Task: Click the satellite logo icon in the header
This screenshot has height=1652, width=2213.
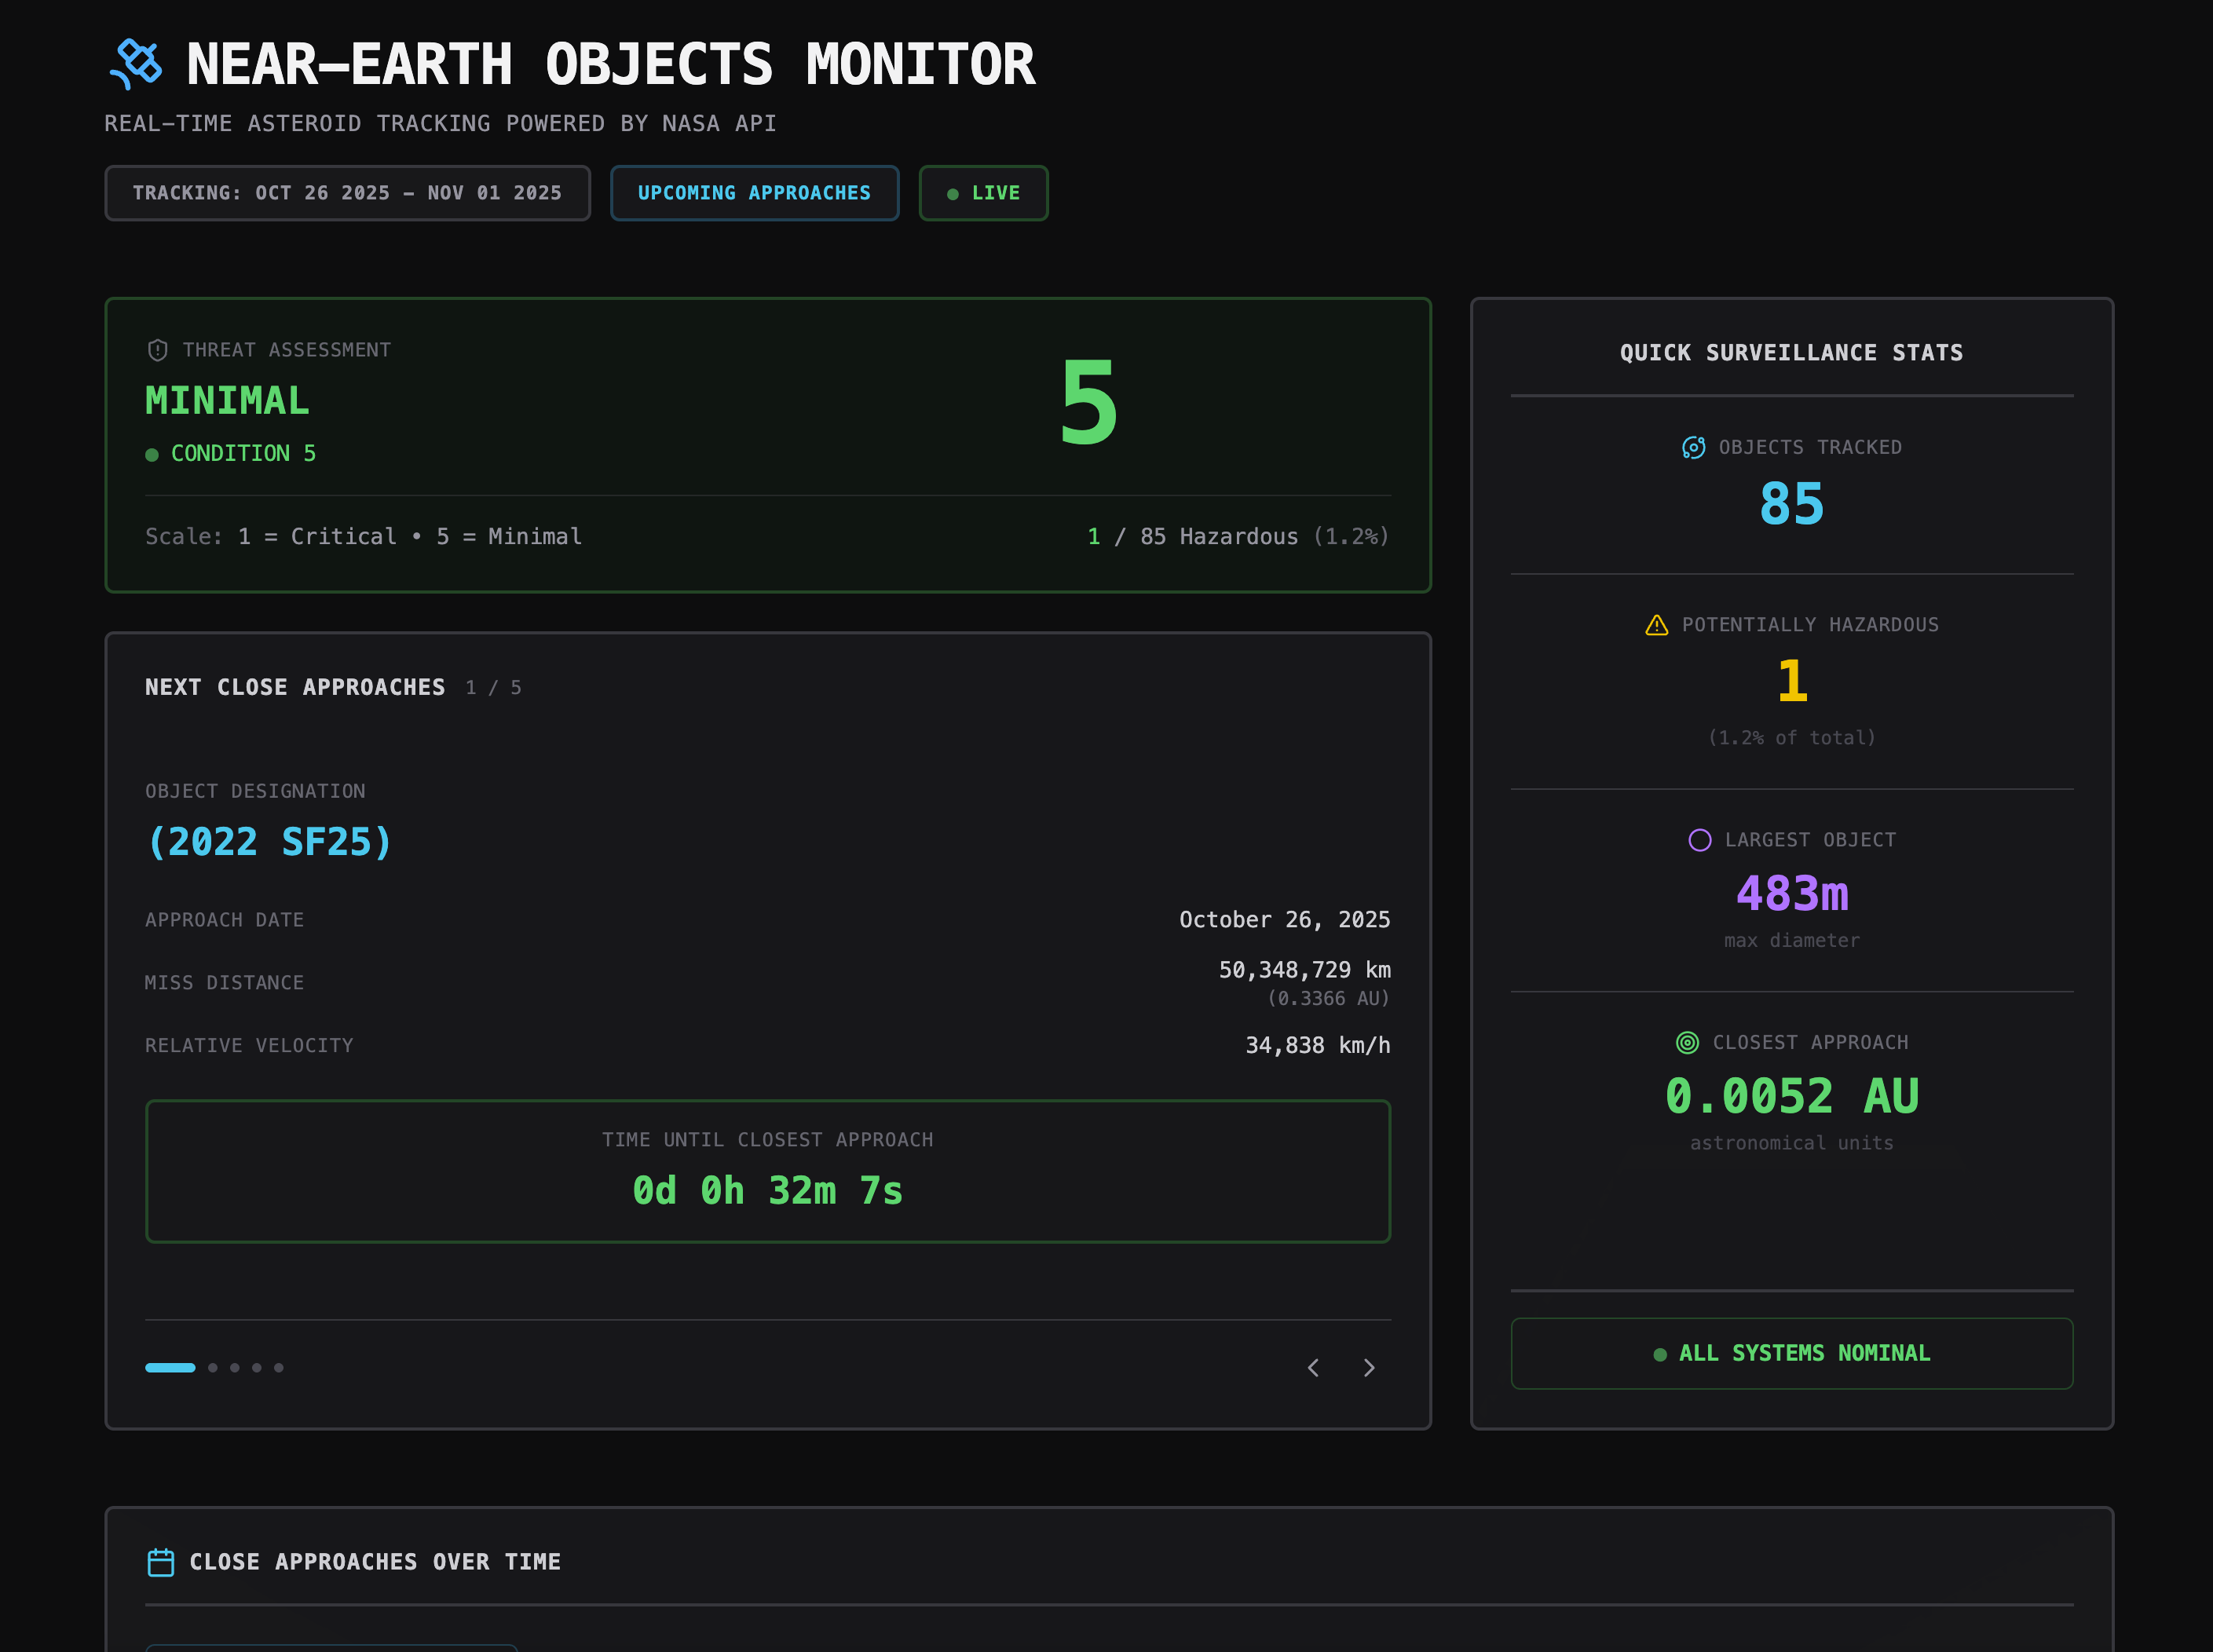Action: click(x=136, y=64)
